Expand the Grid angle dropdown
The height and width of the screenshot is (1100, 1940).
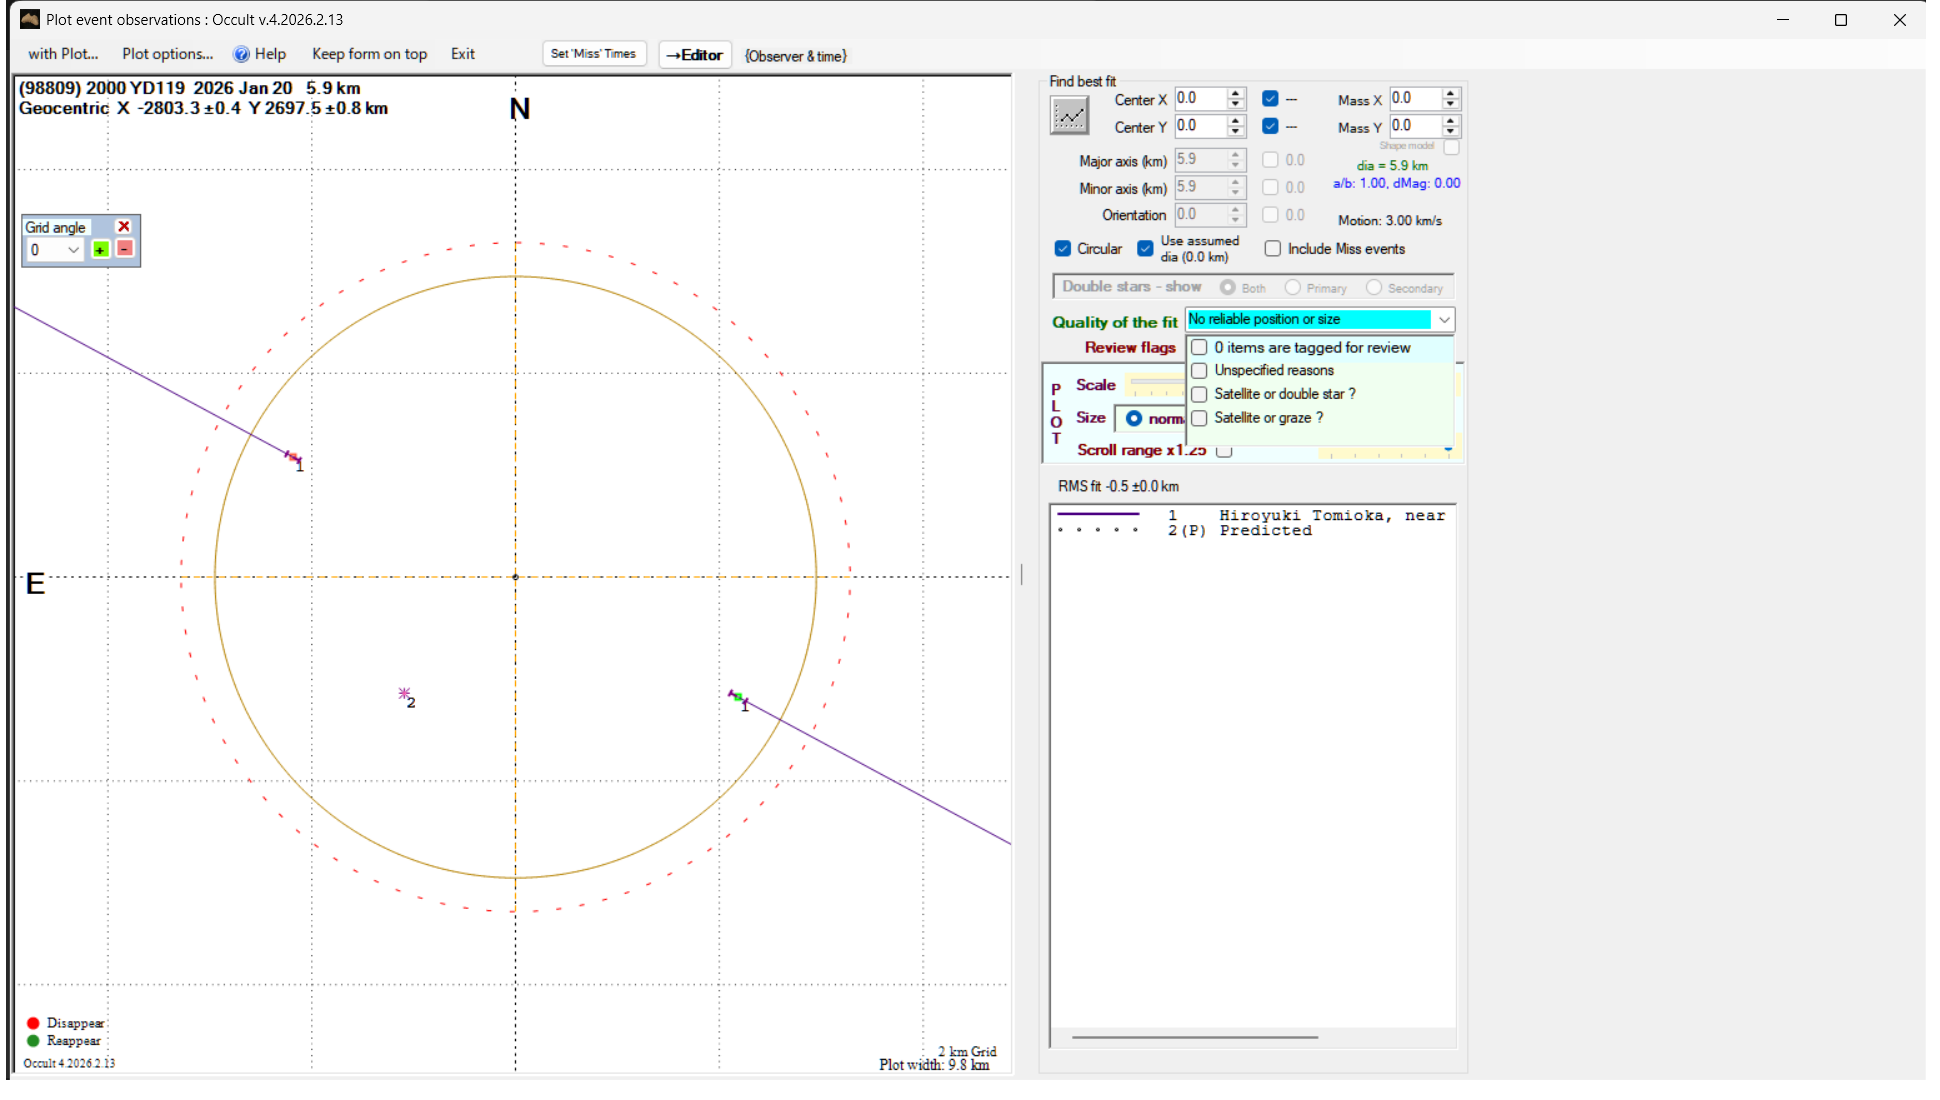click(x=73, y=250)
